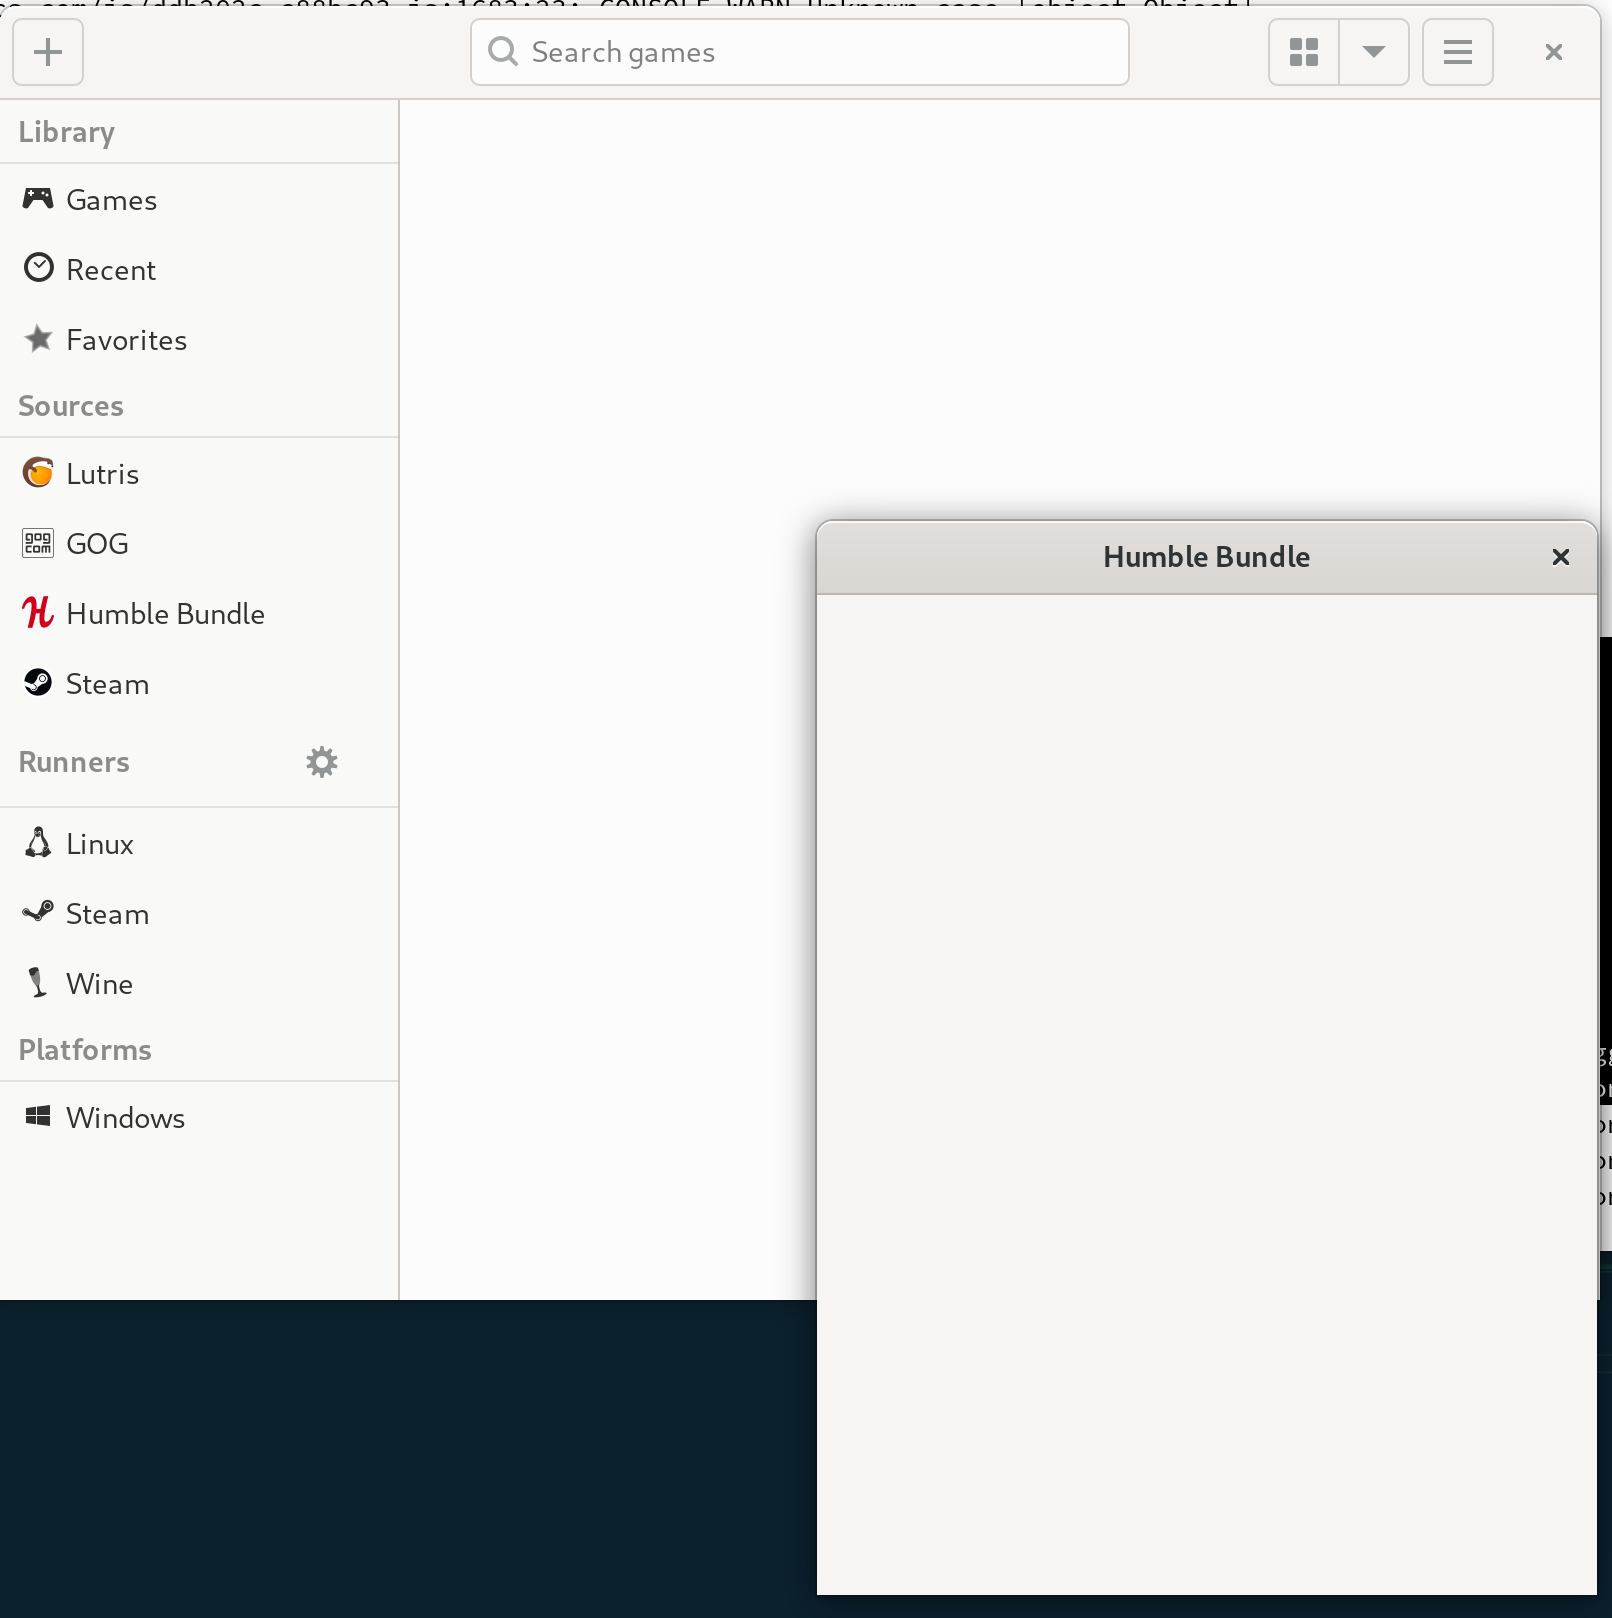The width and height of the screenshot is (1612, 1618).
Task: Select the Lutris source icon
Action: pyautogui.click(x=37, y=472)
